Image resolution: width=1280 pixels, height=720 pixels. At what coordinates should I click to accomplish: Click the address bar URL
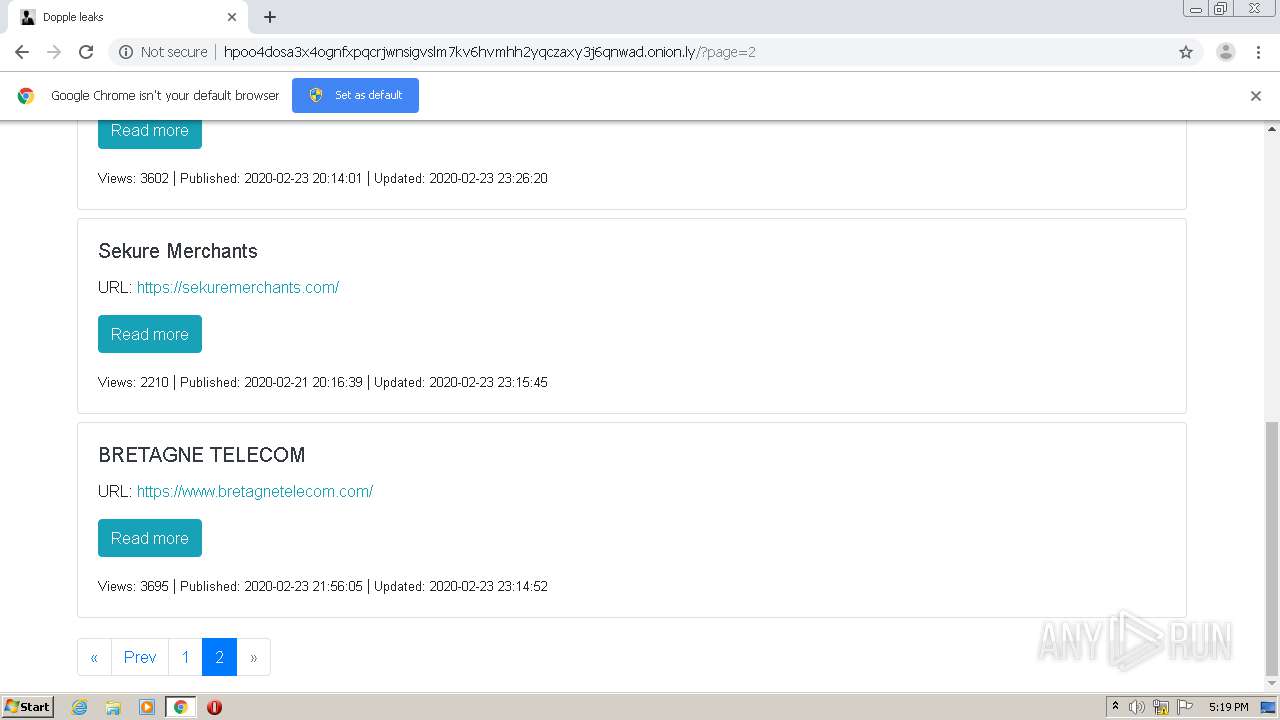489,52
